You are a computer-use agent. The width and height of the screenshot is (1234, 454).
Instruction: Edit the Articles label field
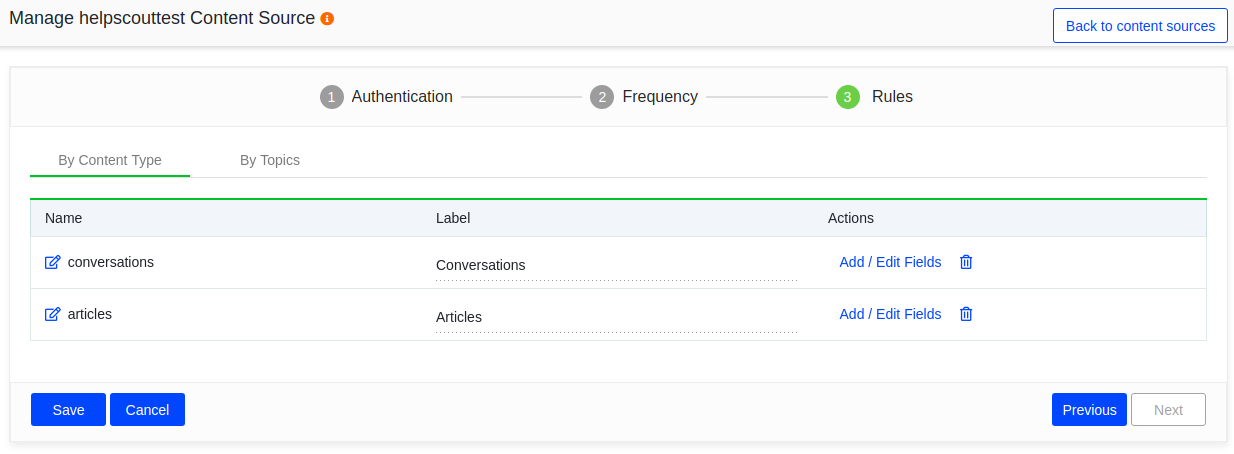tap(616, 318)
